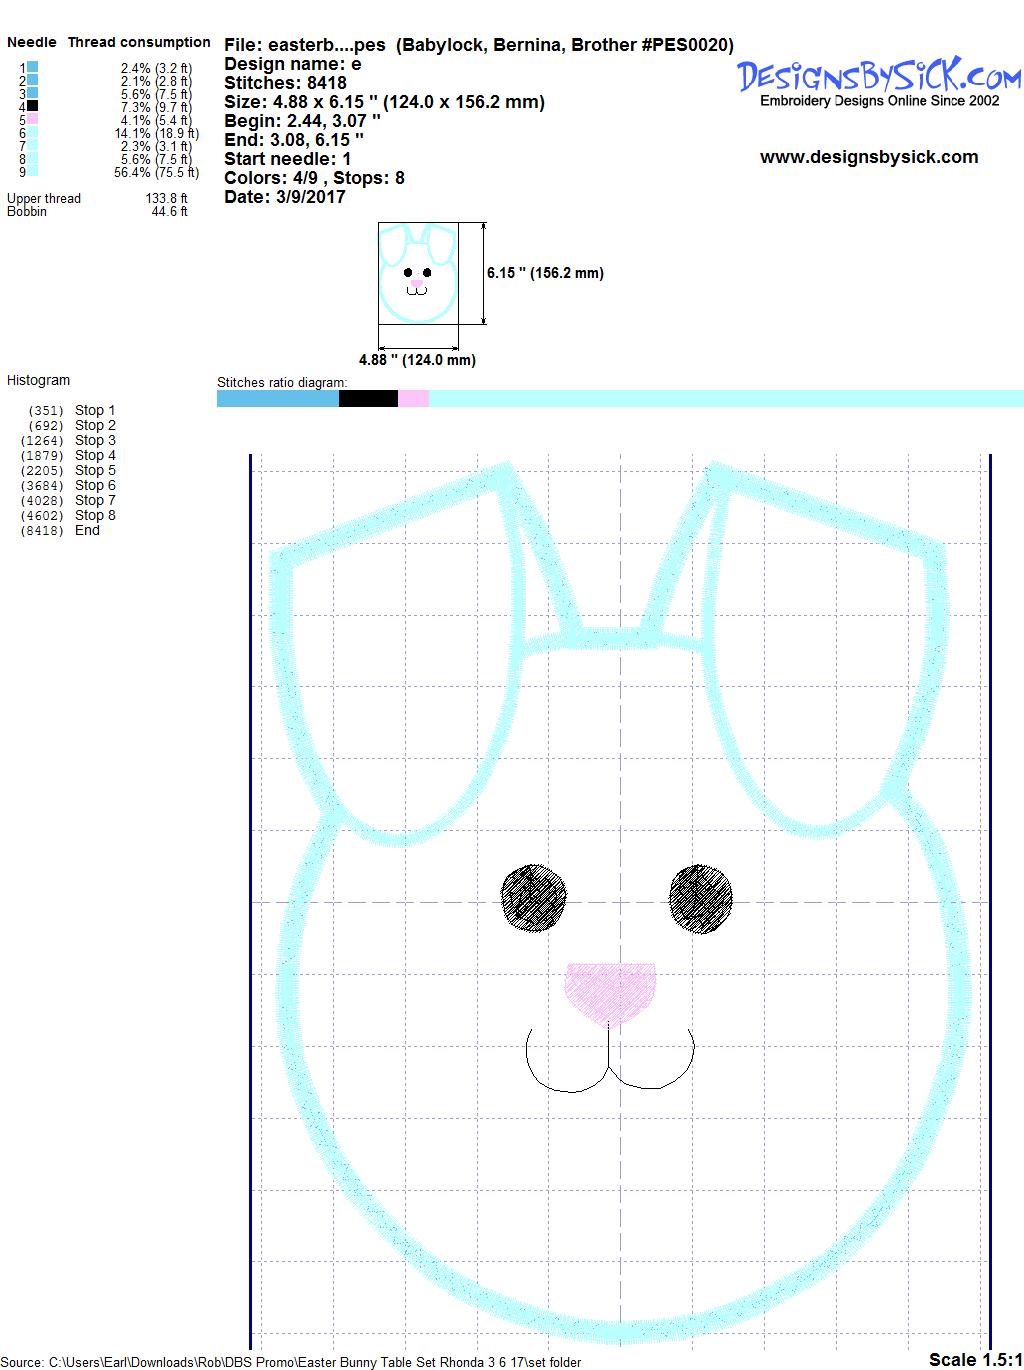Select Stop 1 in the histogram list

95,410
